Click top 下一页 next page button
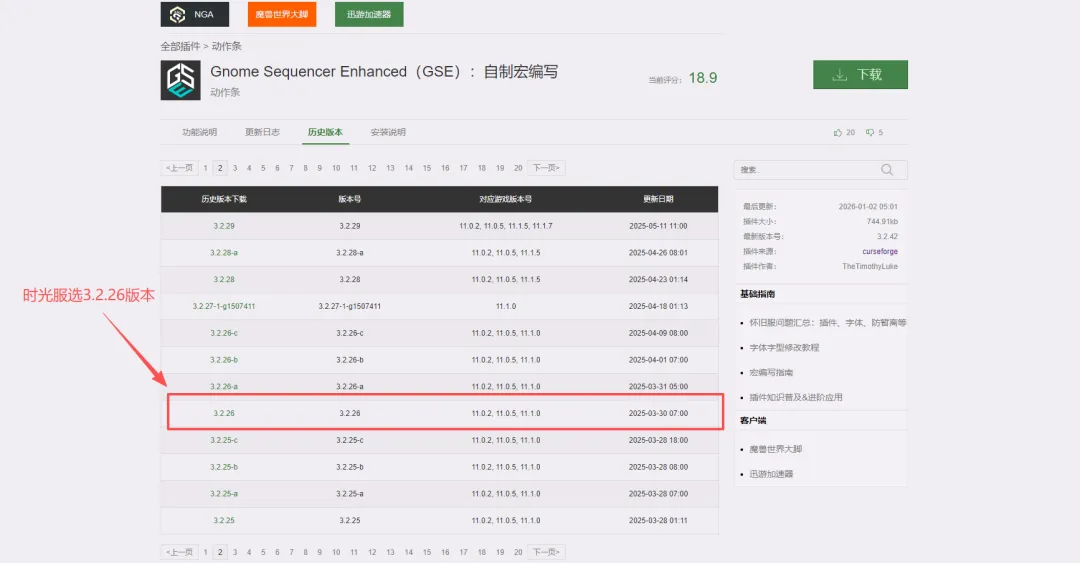 (x=546, y=168)
